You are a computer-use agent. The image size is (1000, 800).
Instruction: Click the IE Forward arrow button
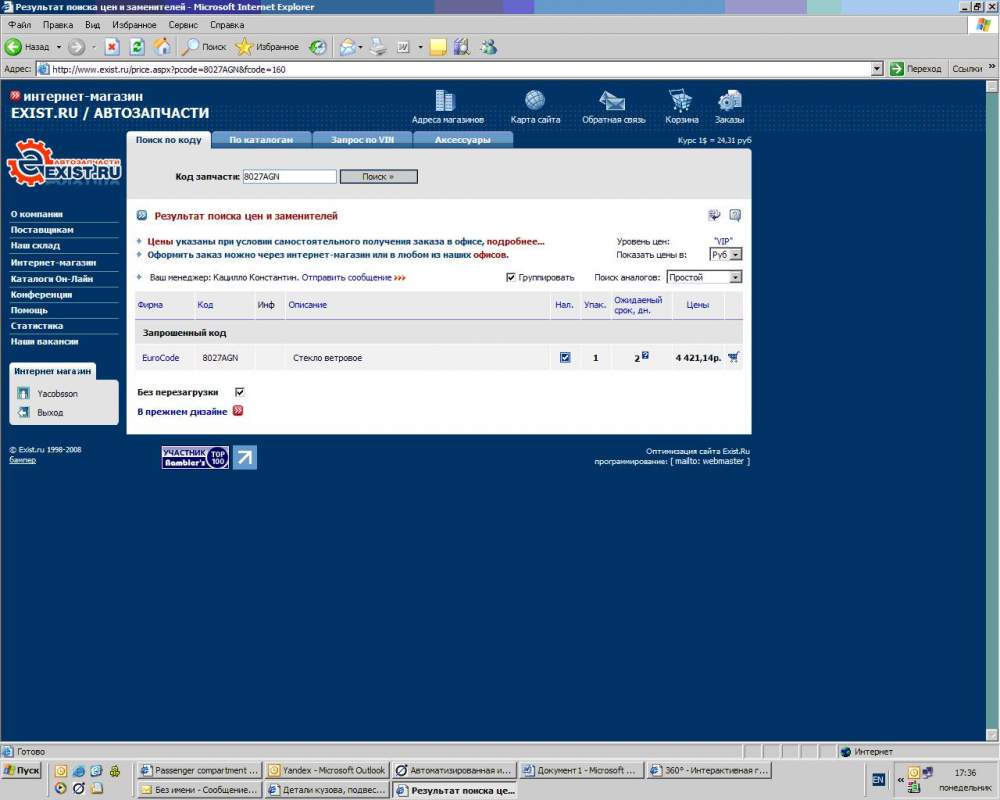(77, 47)
